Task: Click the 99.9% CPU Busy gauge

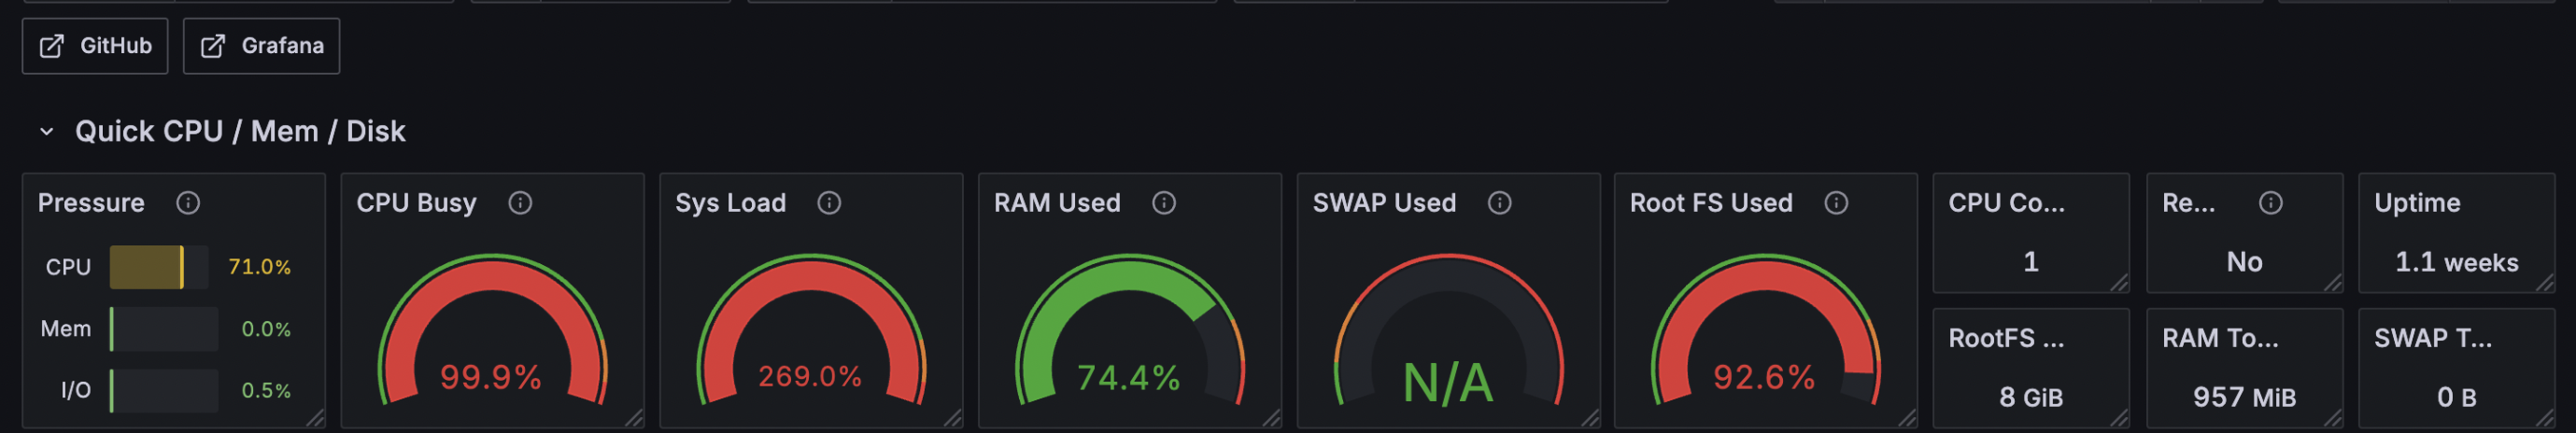Action: tap(492, 330)
